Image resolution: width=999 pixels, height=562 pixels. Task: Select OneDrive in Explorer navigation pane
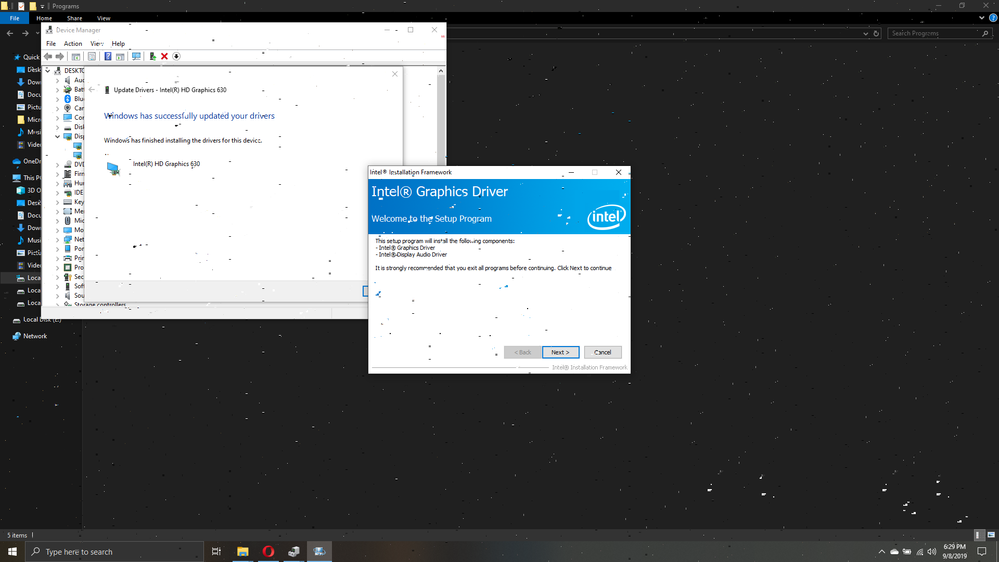pos(27,161)
